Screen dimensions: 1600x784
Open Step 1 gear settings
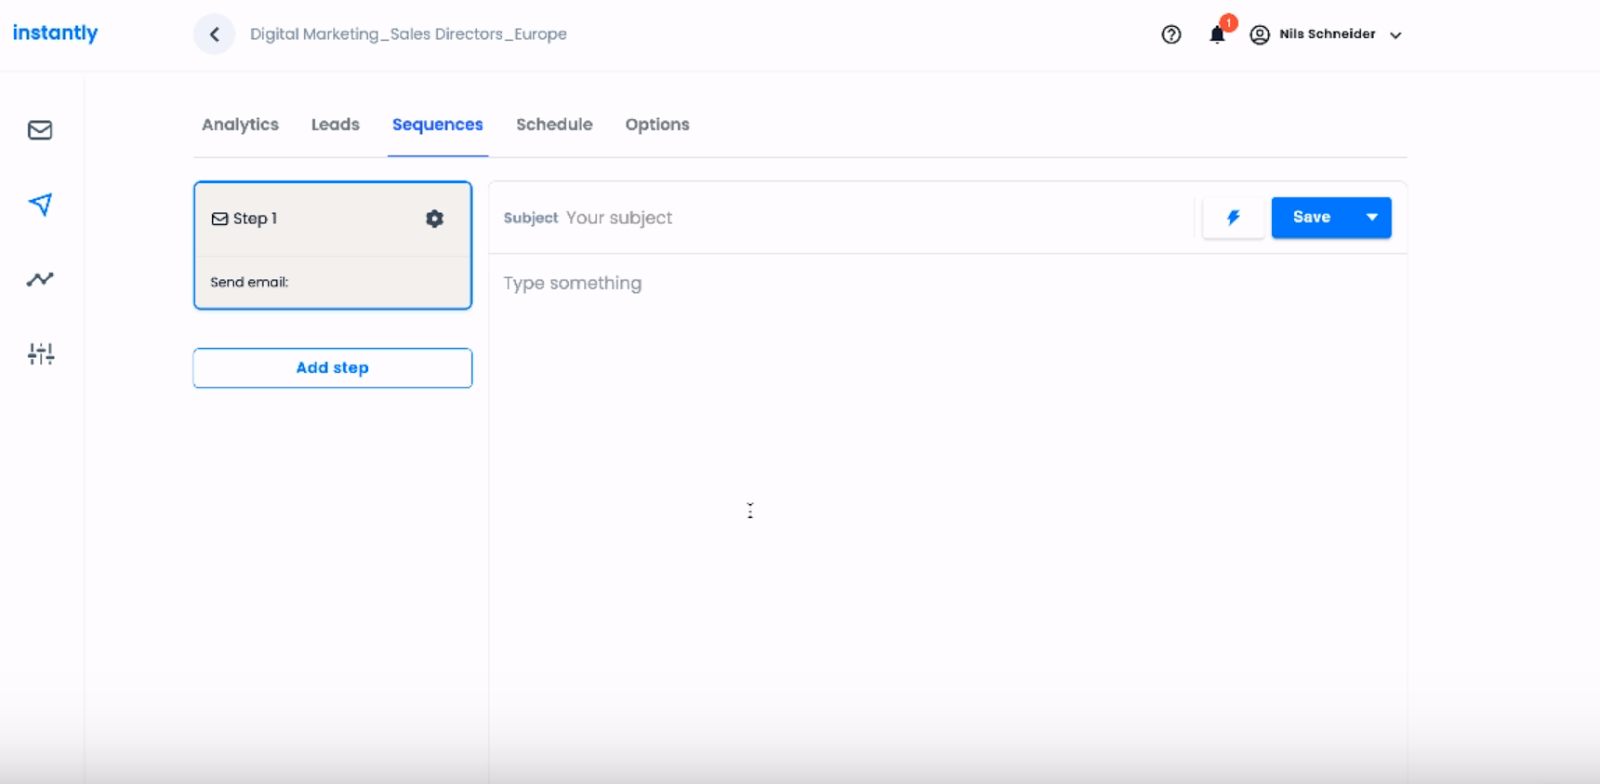pyautogui.click(x=434, y=218)
